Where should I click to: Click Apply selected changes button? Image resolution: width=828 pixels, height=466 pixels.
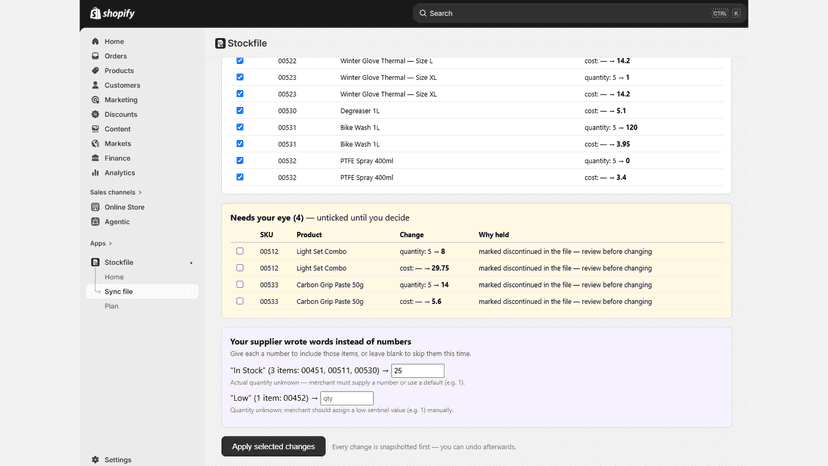[274, 446]
